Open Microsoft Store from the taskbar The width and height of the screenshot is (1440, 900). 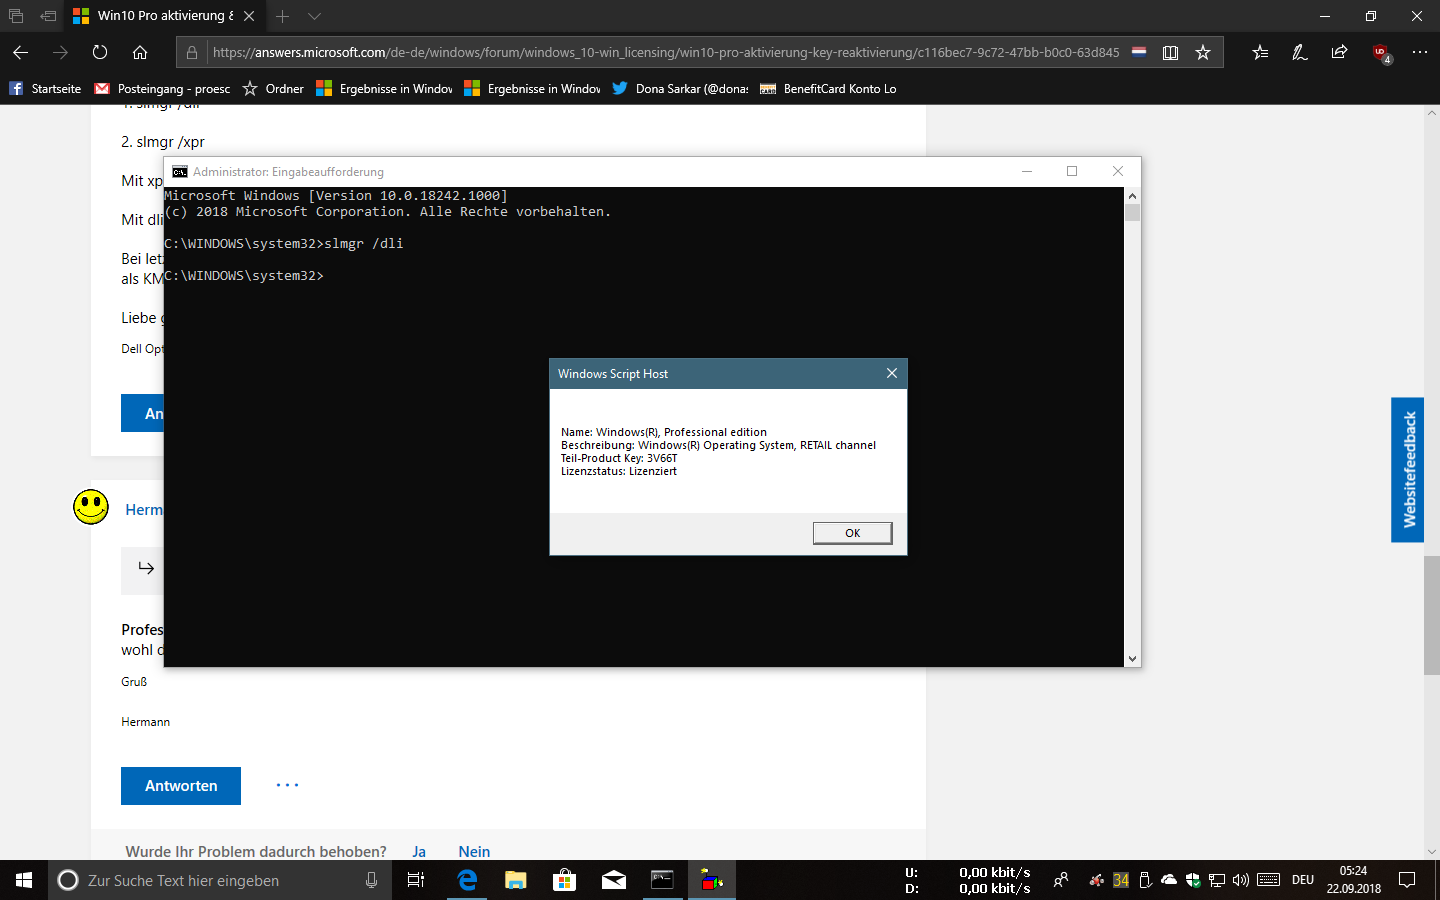click(x=565, y=880)
